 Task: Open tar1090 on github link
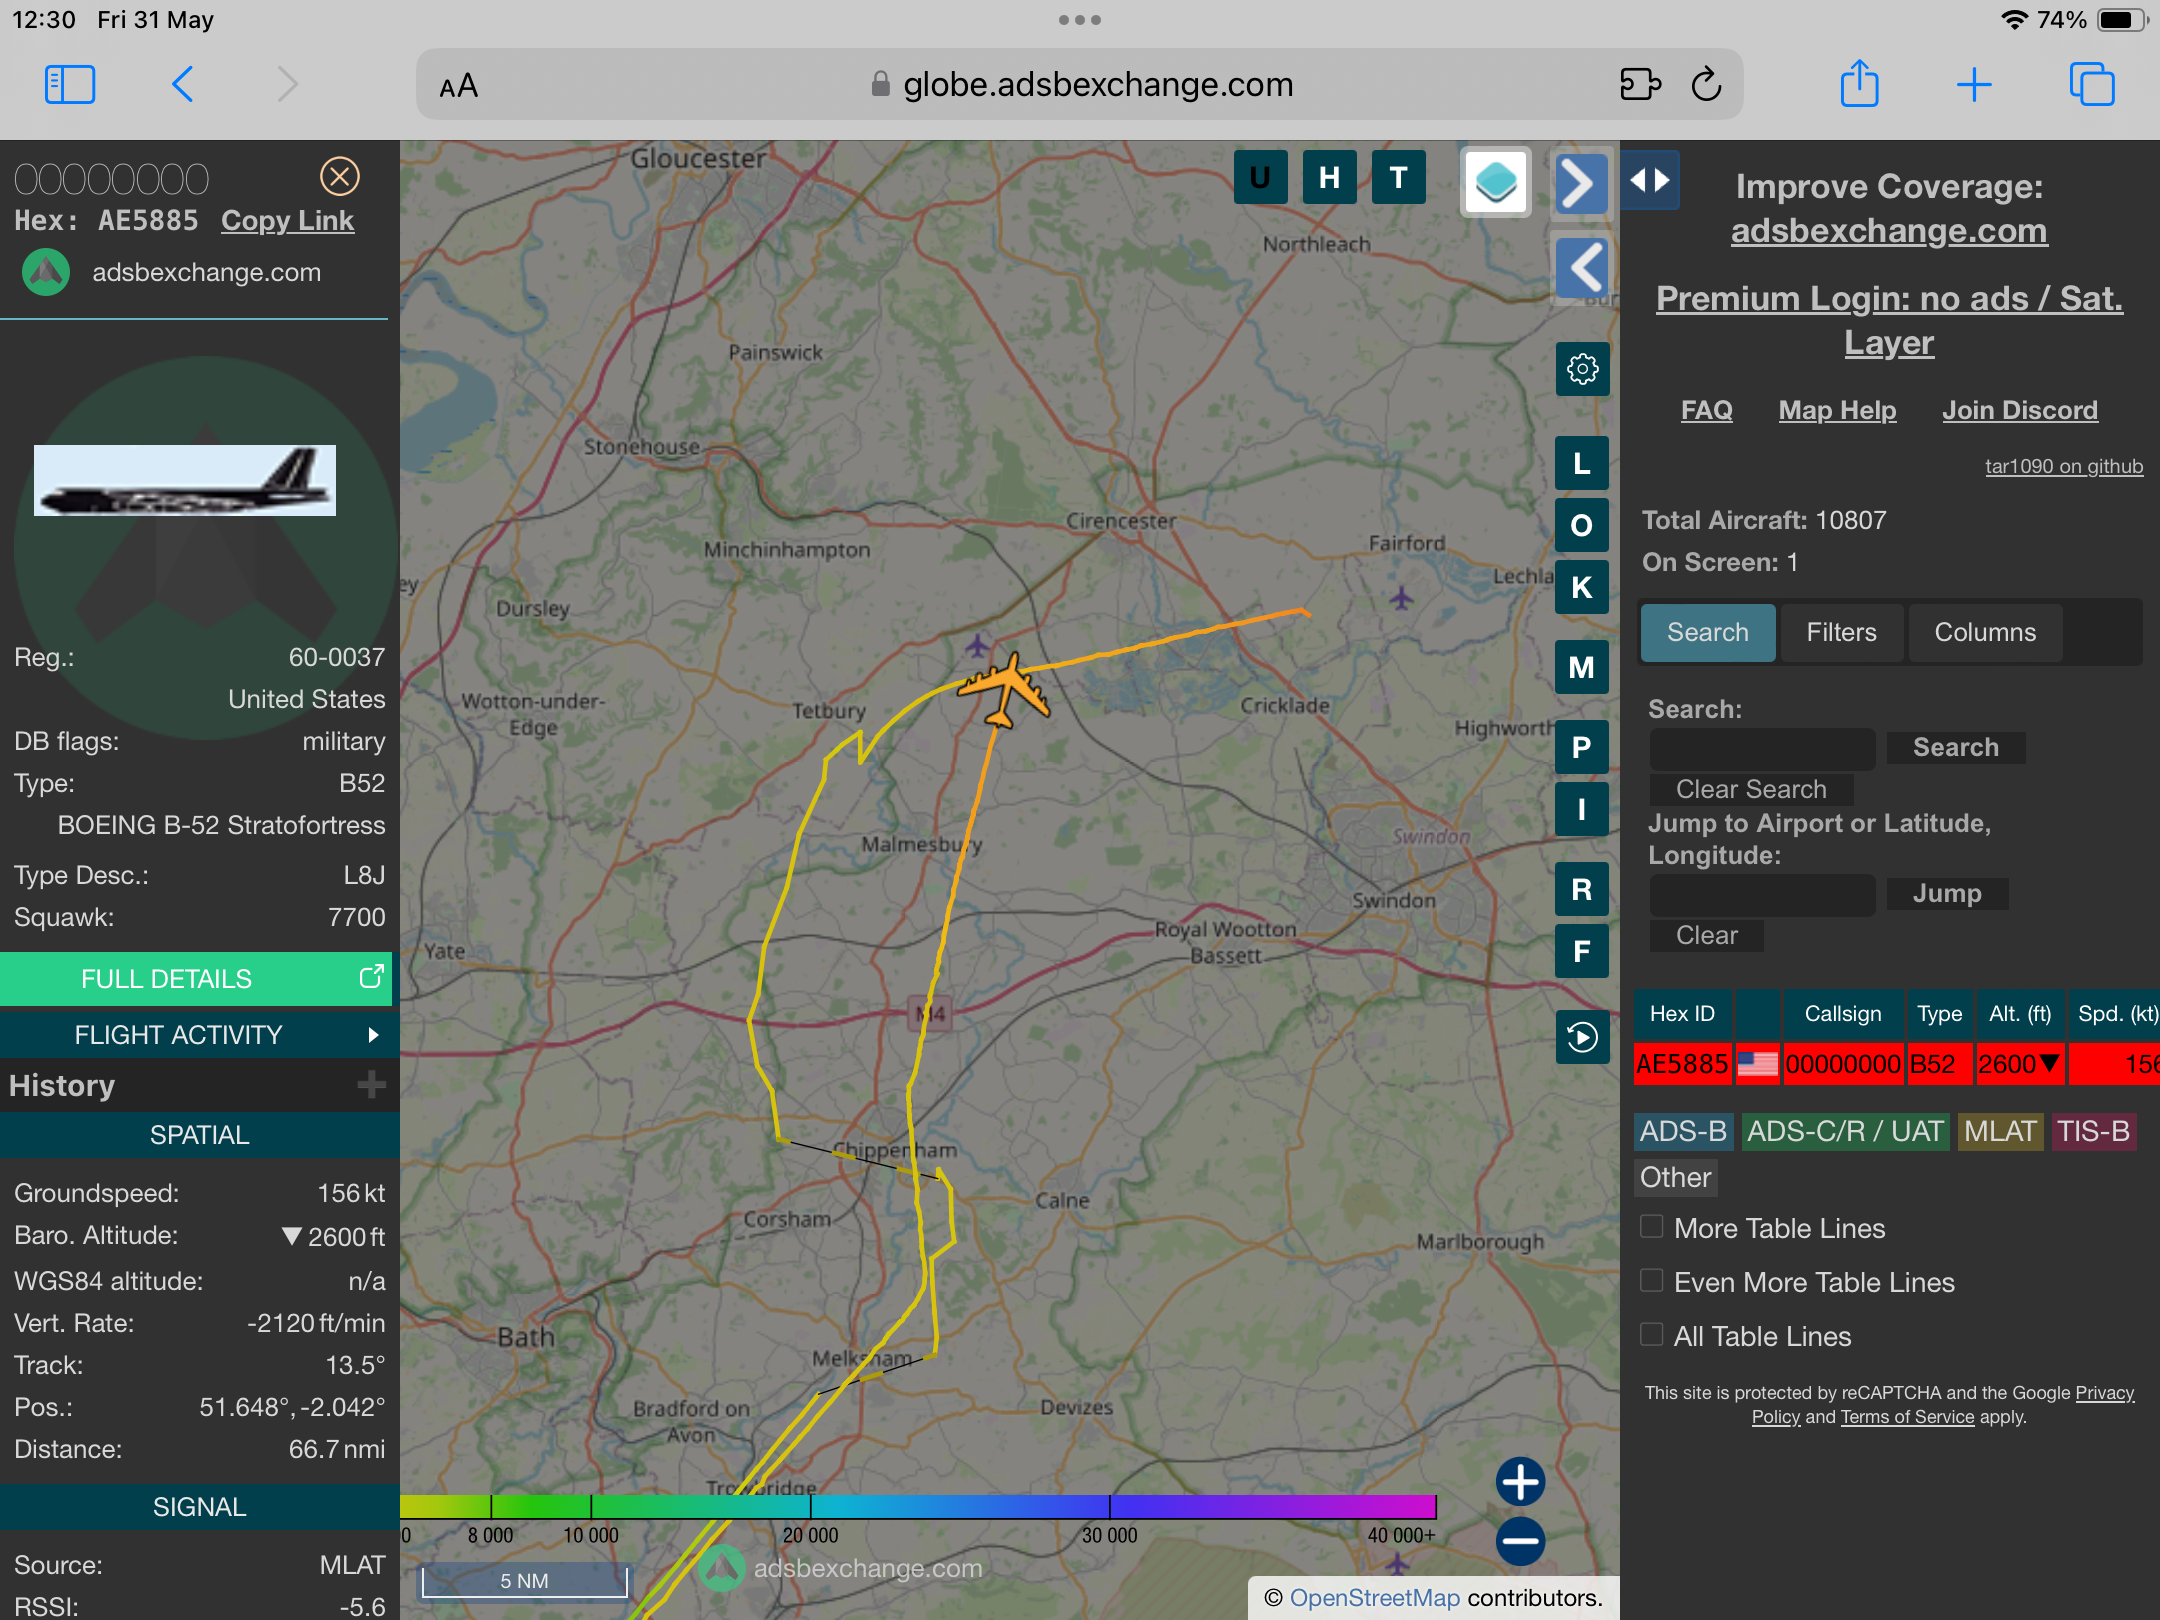[x=2064, y=466]
